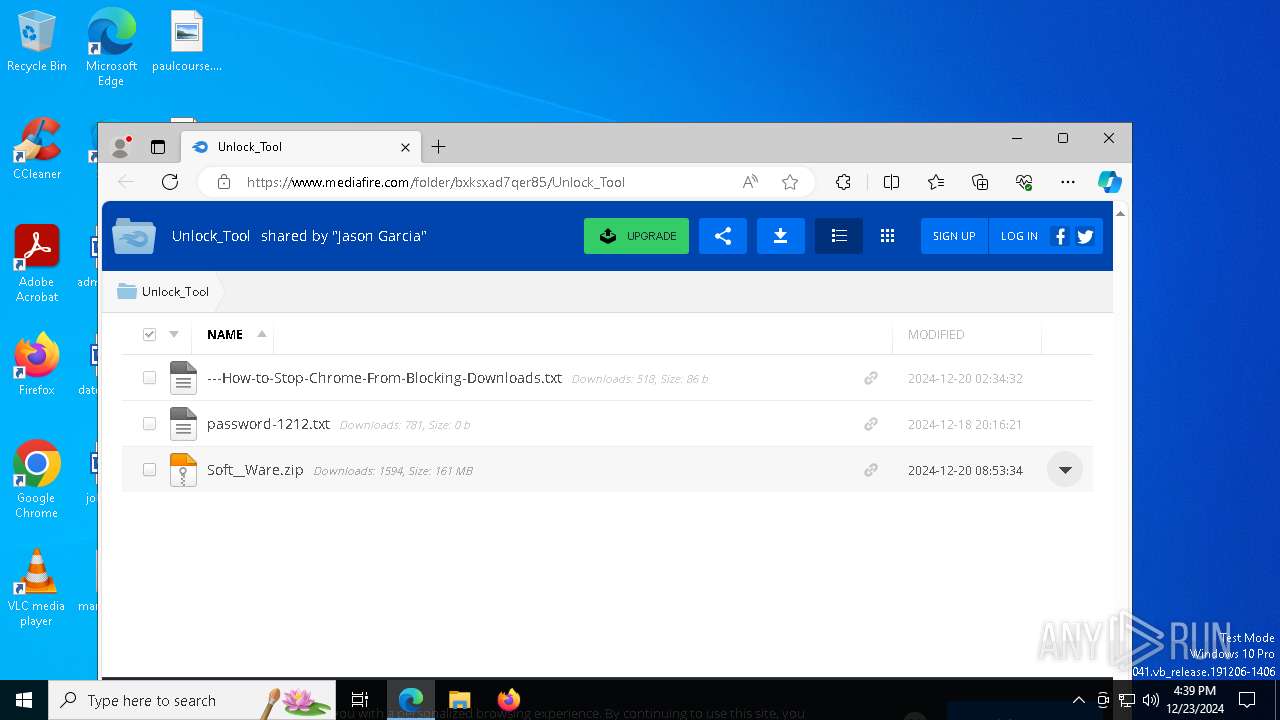Open the select-all dropdown arrow
The height and width of the screenshot is (720, 1280).
[x=173, y=335]
